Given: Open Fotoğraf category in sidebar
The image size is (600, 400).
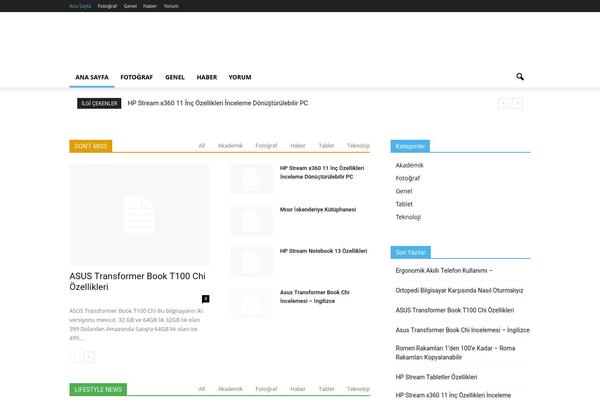Looking at the screenshot, I should pos(408,178).
